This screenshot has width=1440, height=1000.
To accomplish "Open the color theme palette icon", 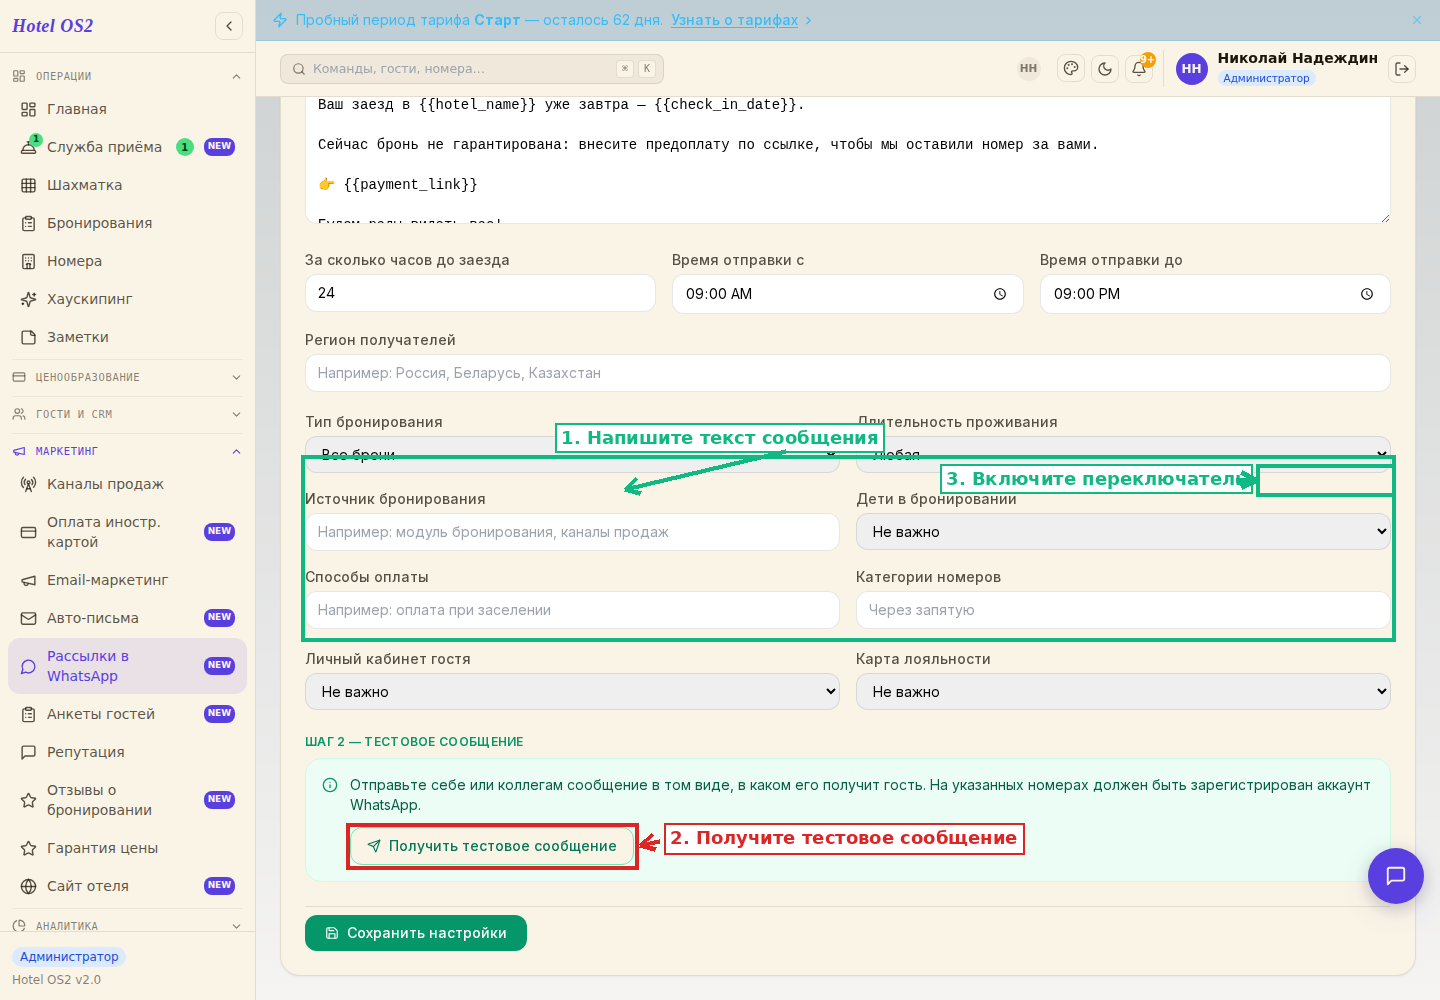I will (x=1071, y=69).
